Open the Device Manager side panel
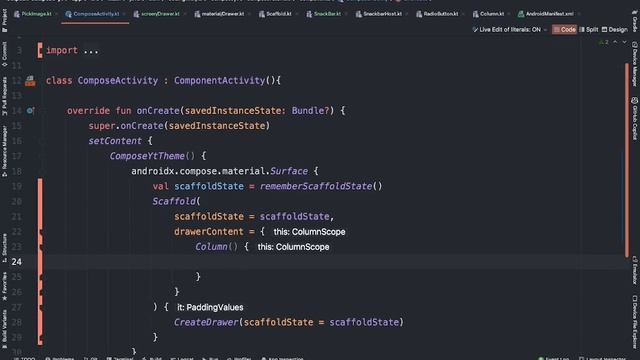The height and width of the screenshot is (360, 640). [x=635, y=64]
